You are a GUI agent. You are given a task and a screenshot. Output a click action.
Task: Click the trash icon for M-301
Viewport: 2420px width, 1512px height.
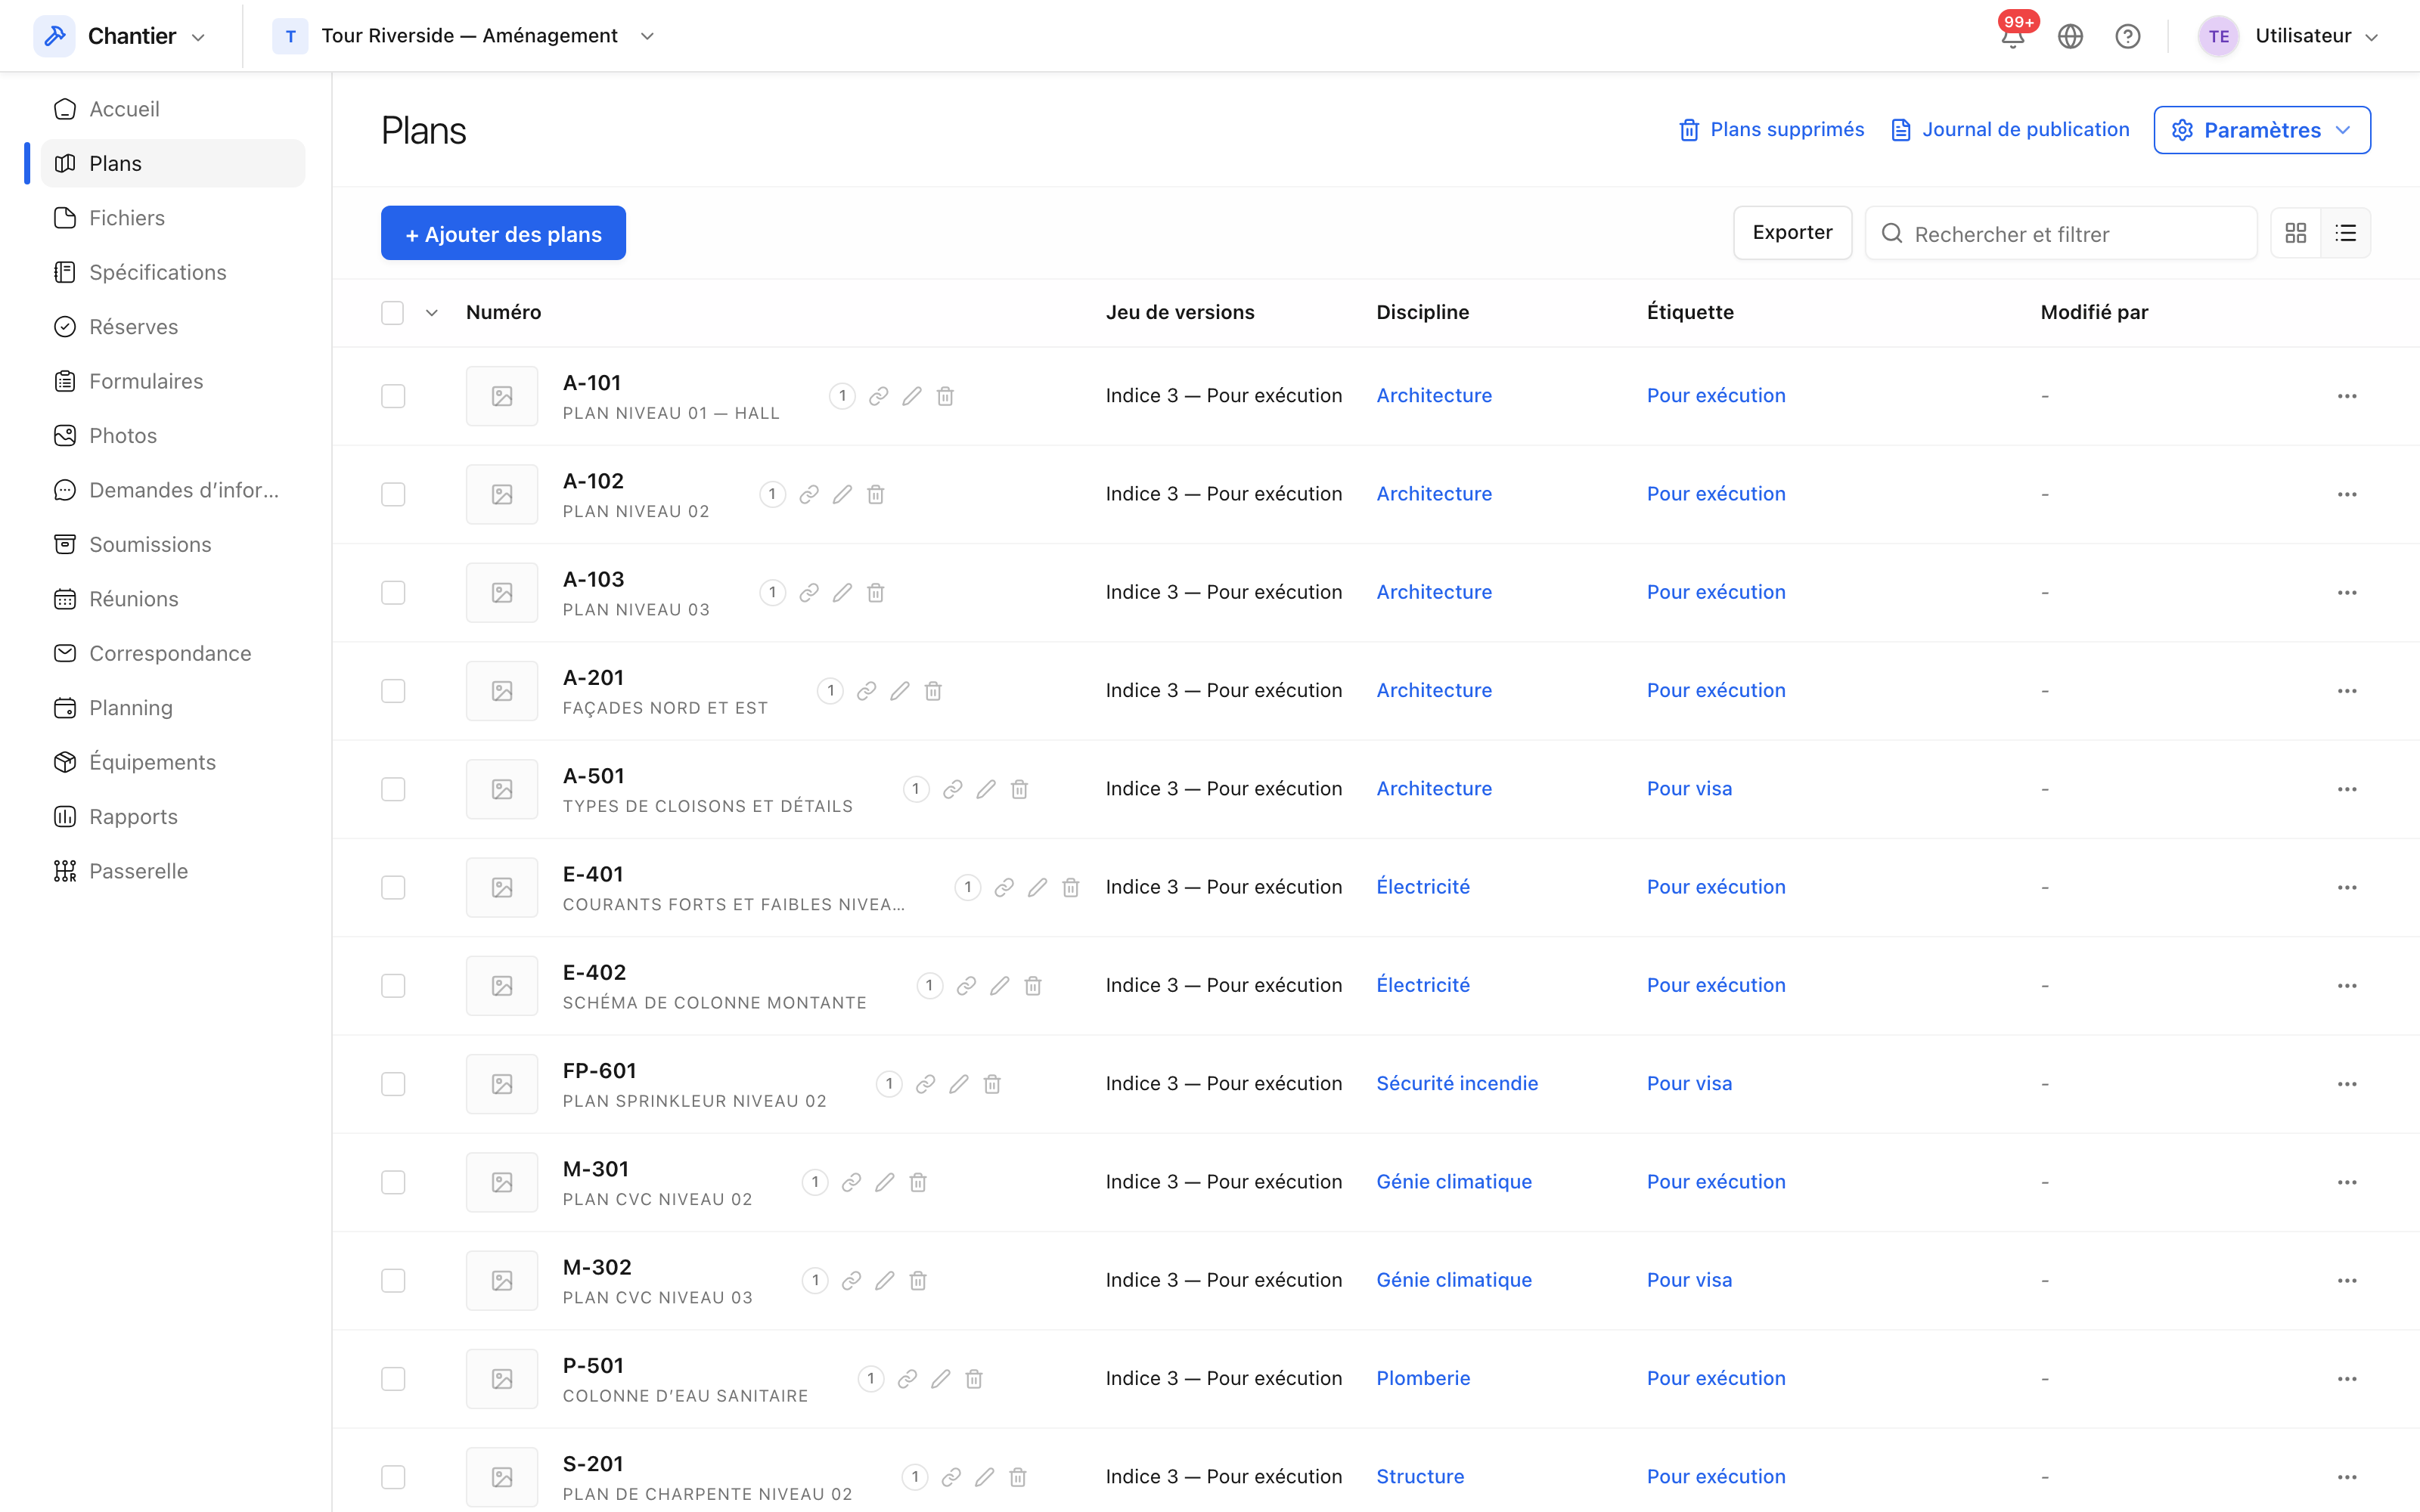918,1182
